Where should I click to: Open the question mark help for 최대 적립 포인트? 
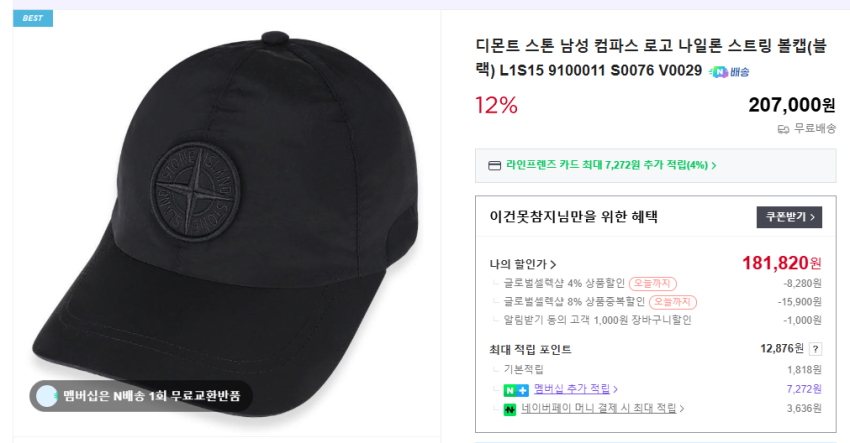click(x=815, y=349)
